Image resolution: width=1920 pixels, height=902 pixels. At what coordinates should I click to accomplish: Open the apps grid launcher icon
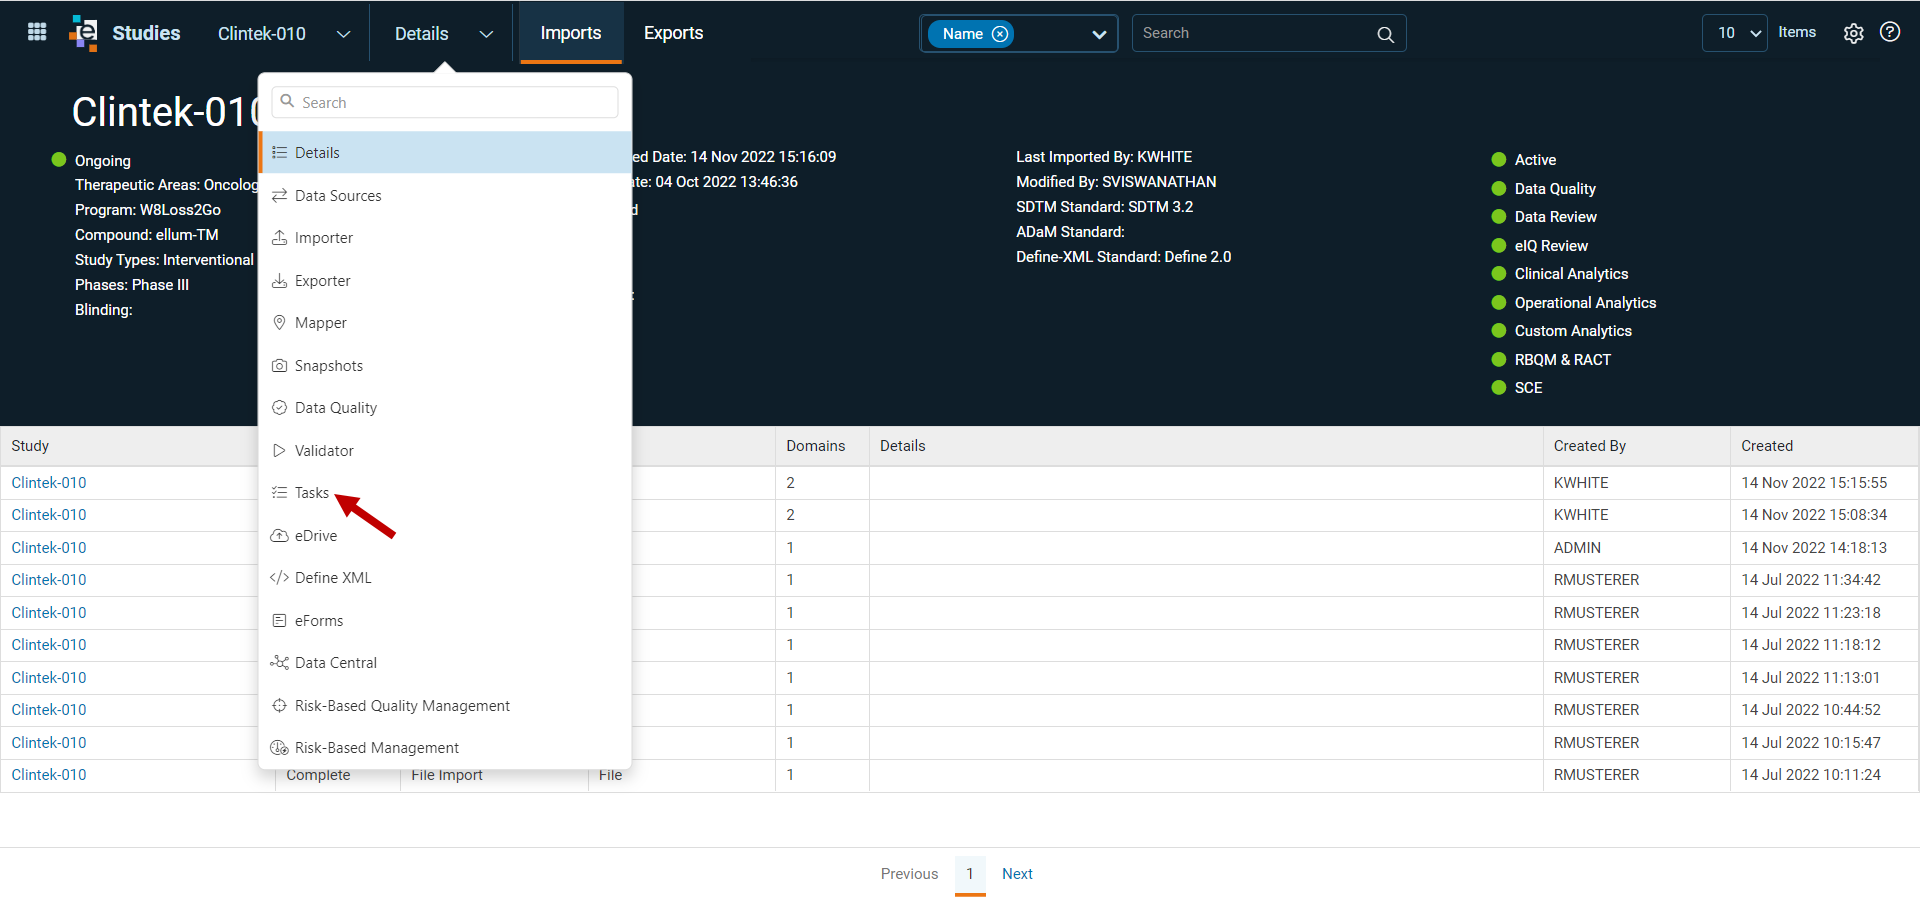37,32
